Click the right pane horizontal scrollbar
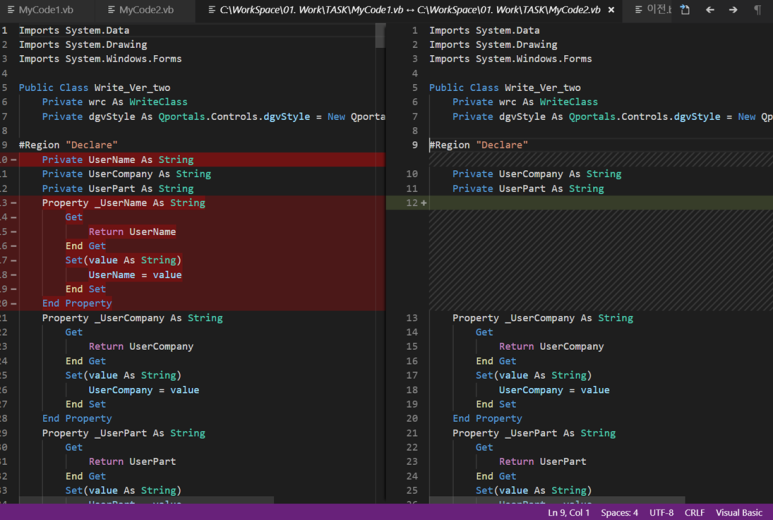This screenshot has height=520, width=773. click(557, 500)
